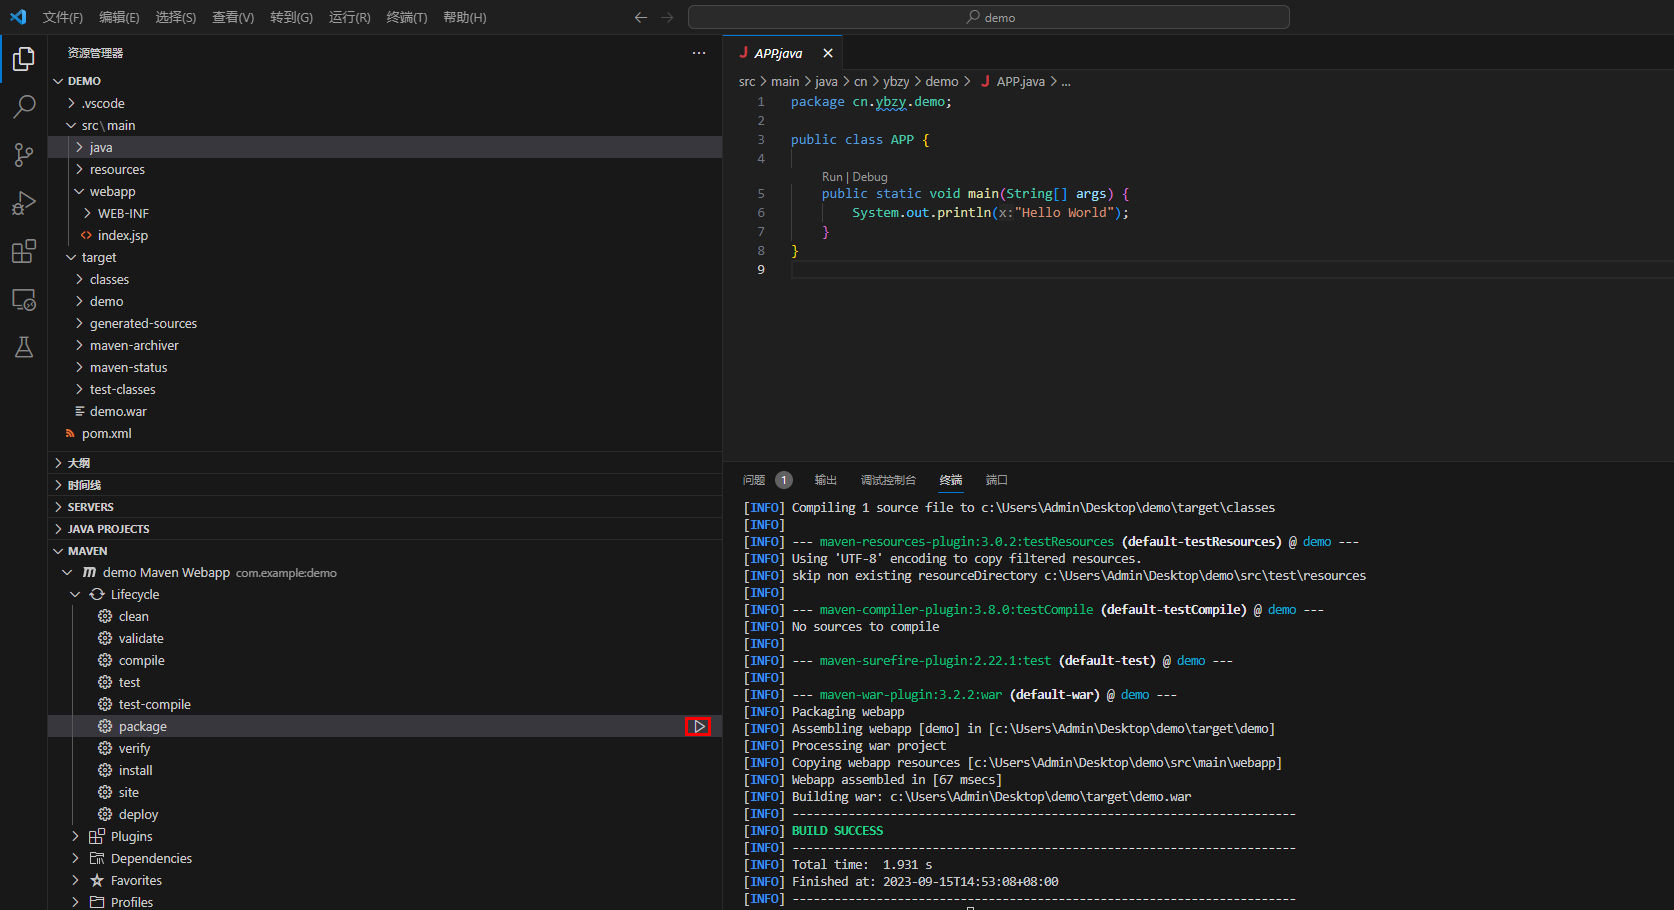Select the demo.war file
This screenshot has height=910, width=1674.
[x=118, y=411]
